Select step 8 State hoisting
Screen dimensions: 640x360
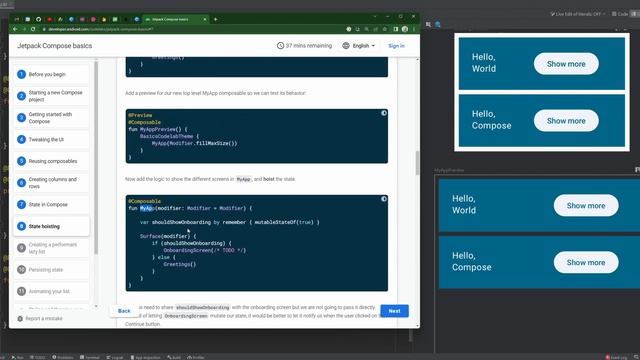click(x=51, y=226)
